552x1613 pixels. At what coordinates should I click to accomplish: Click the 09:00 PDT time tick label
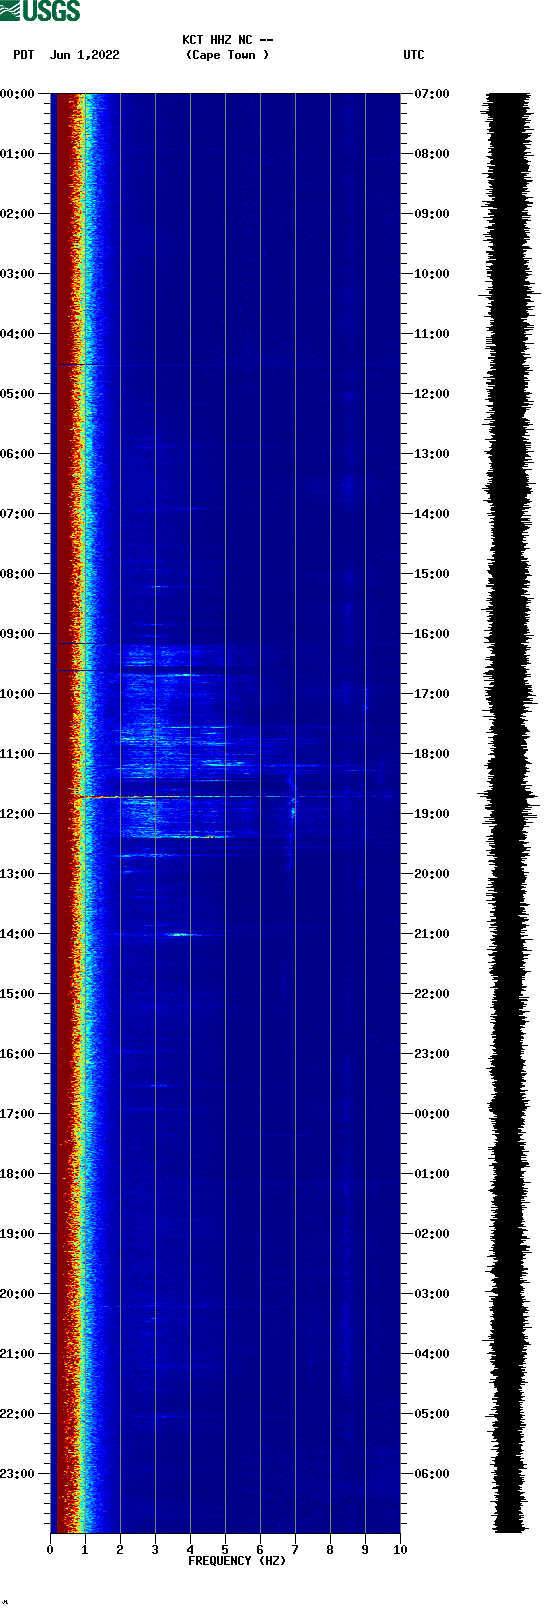pyautogui.click(x=18, y=634)
